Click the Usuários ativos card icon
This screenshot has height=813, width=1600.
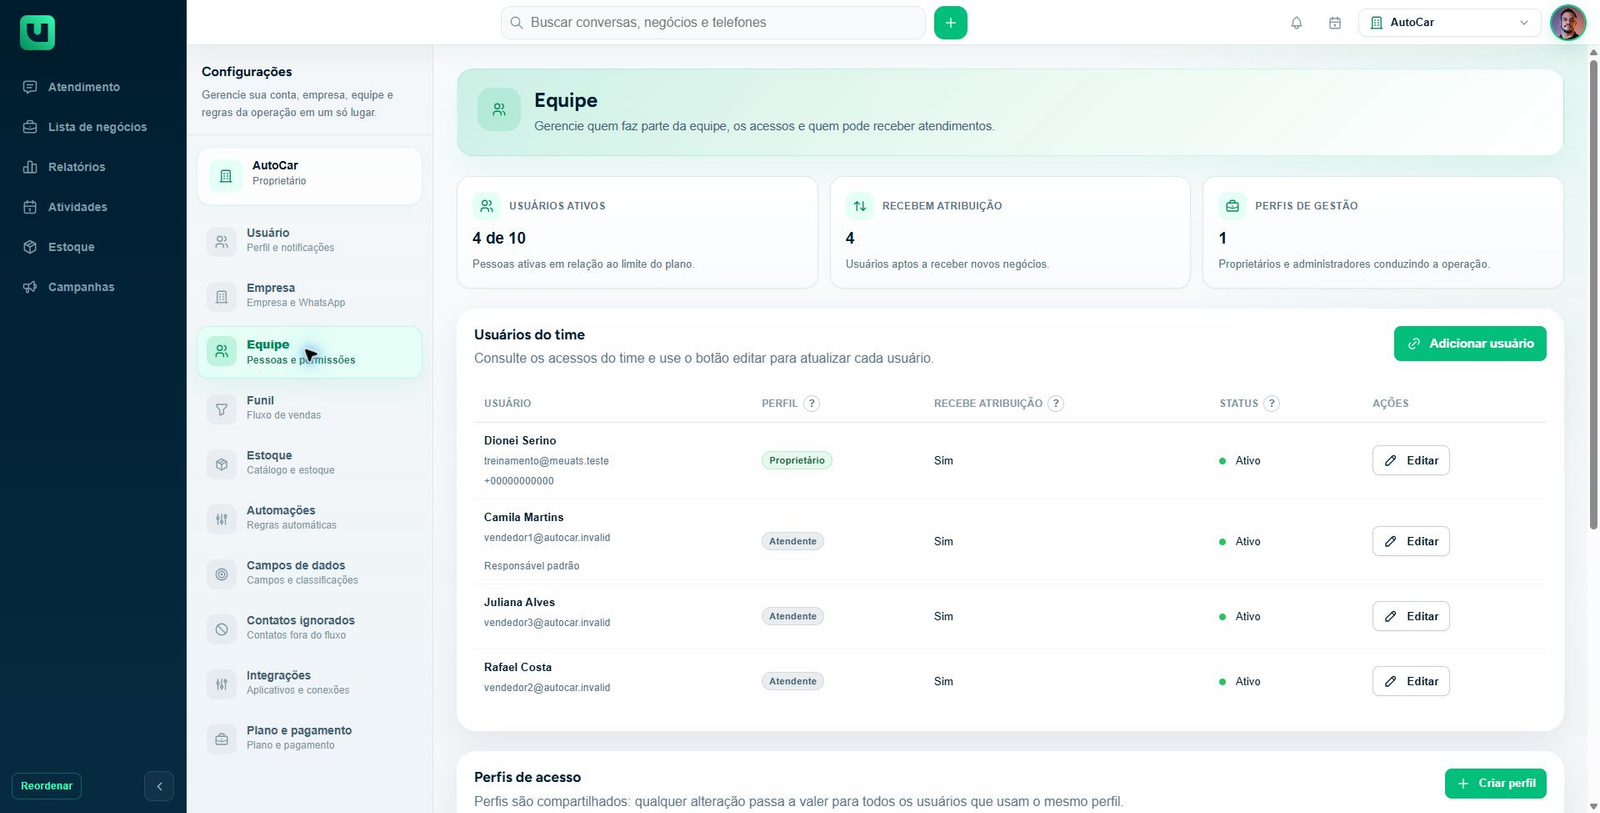[x=487, y=205]
